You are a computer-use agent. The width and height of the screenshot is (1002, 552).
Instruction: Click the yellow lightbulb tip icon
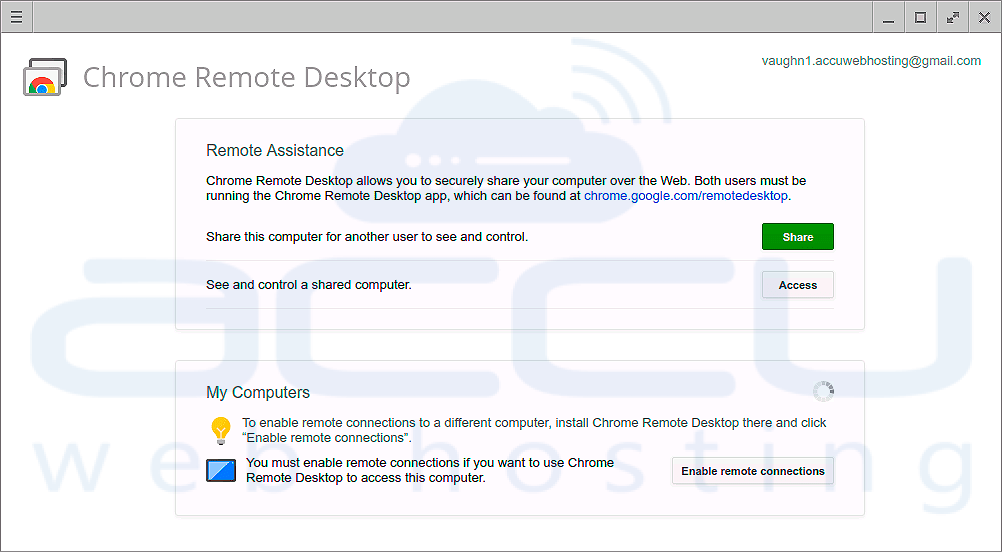220,431
